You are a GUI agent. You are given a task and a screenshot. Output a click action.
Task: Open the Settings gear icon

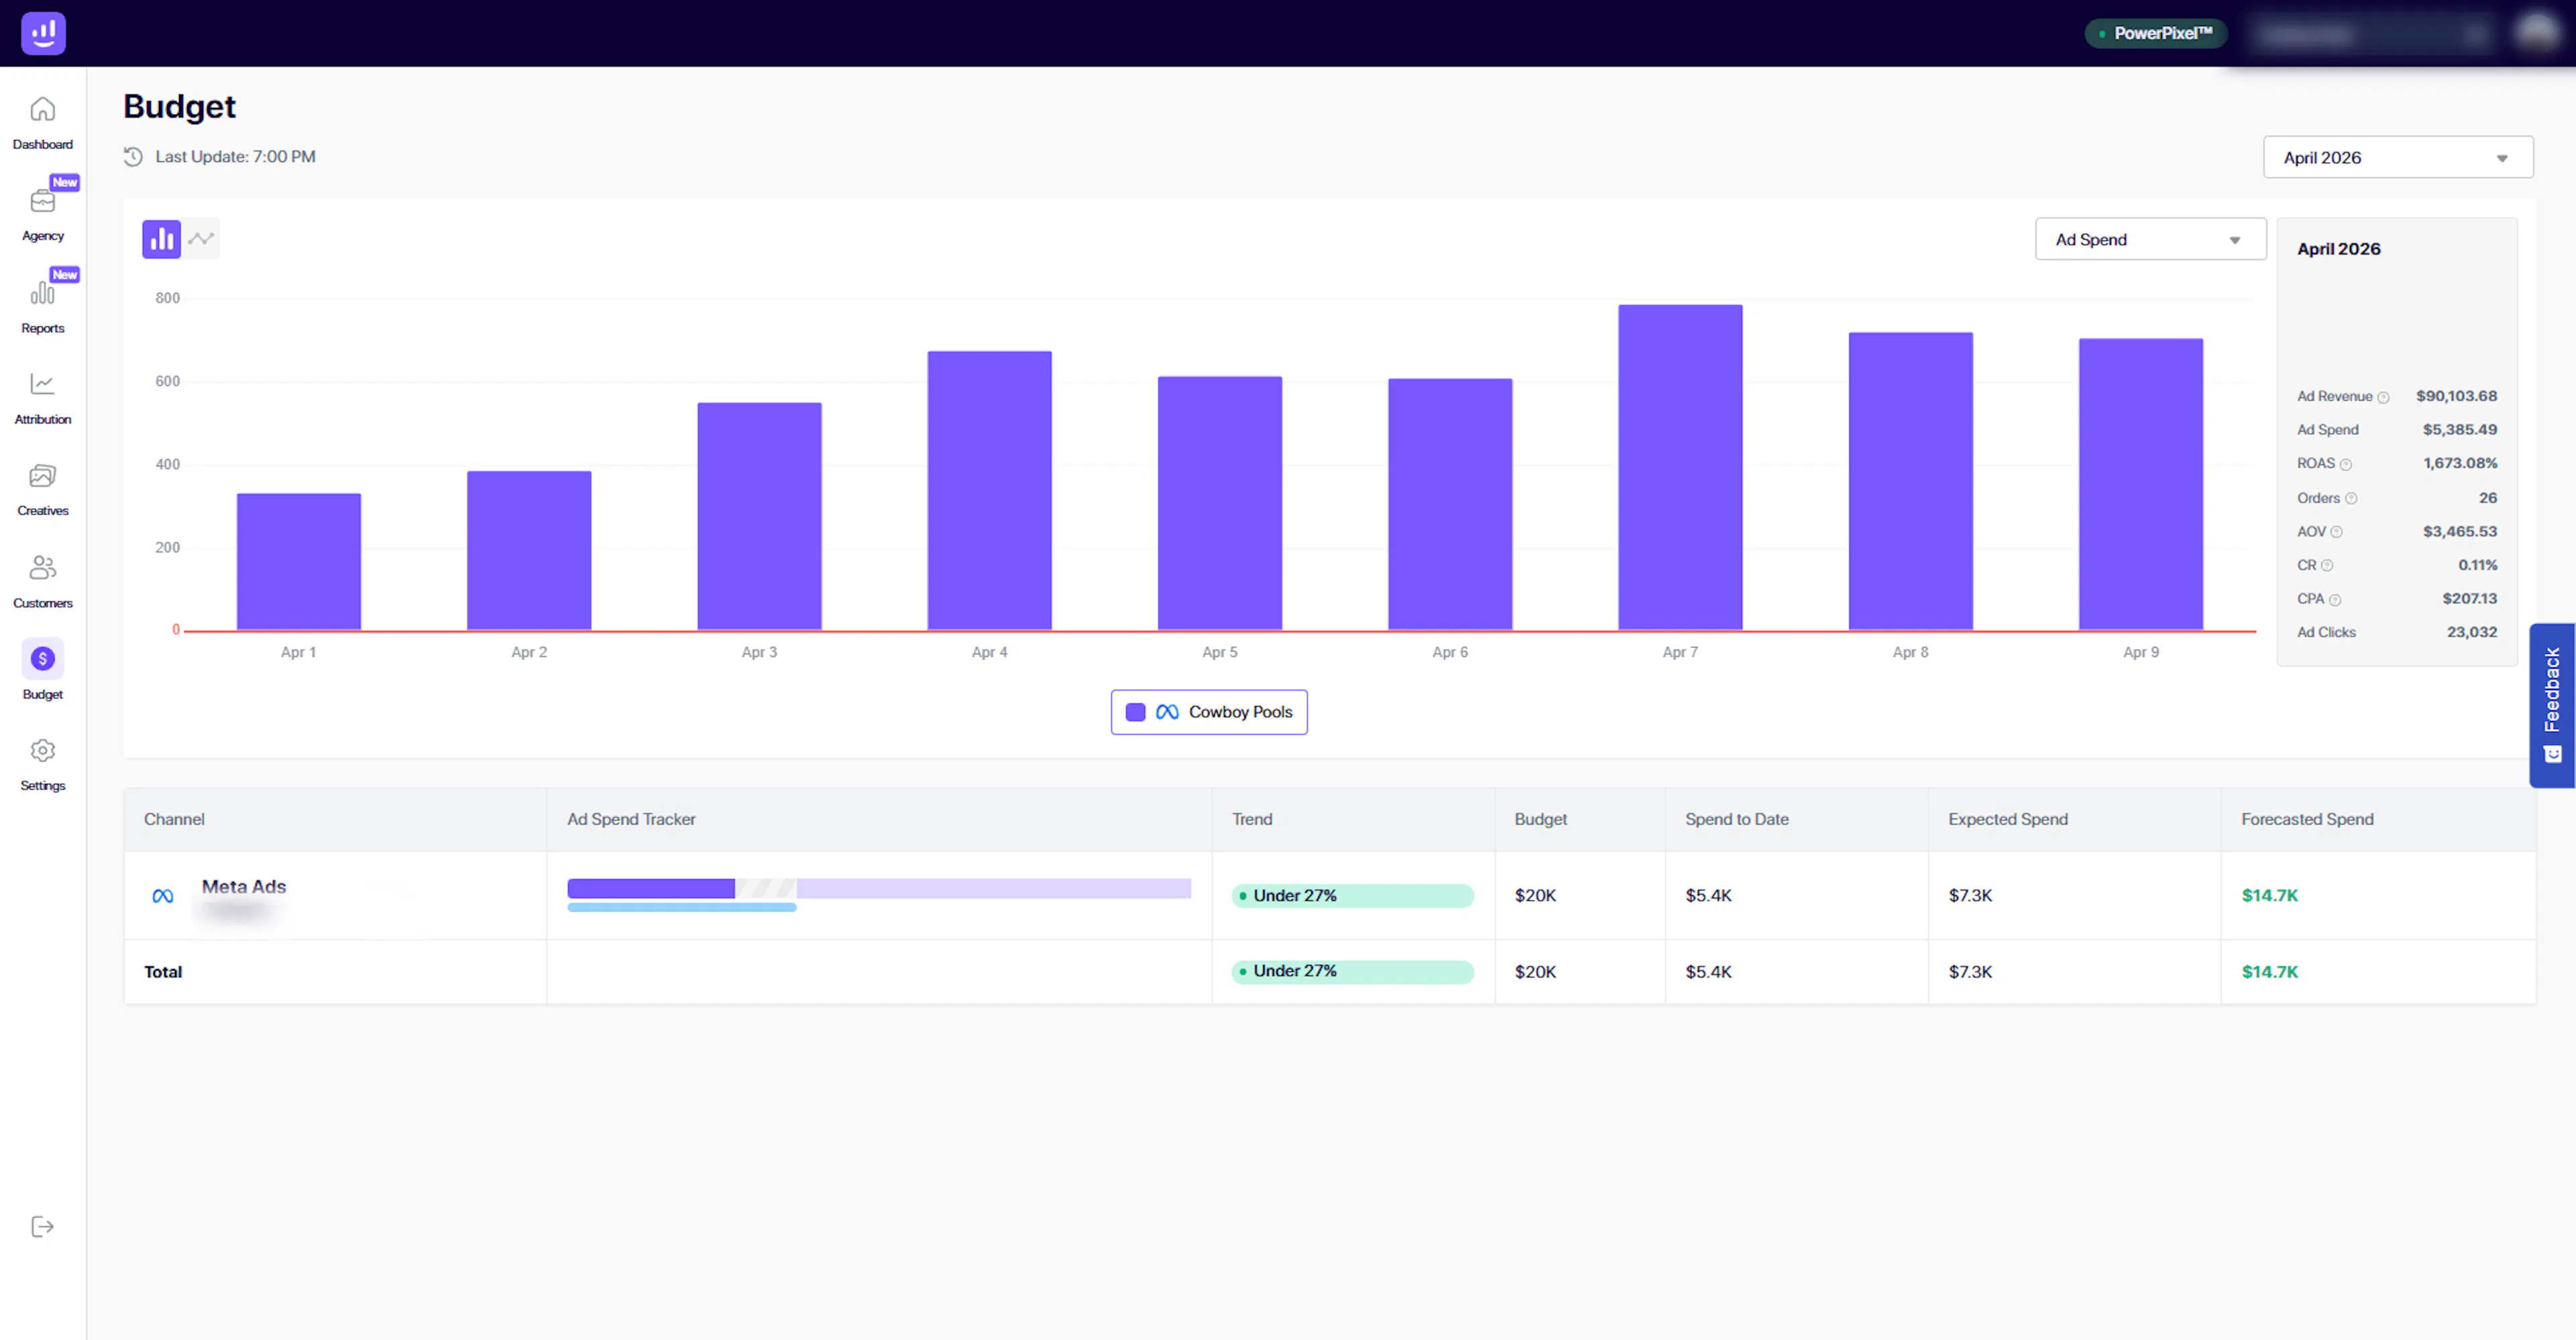point(42,751)
